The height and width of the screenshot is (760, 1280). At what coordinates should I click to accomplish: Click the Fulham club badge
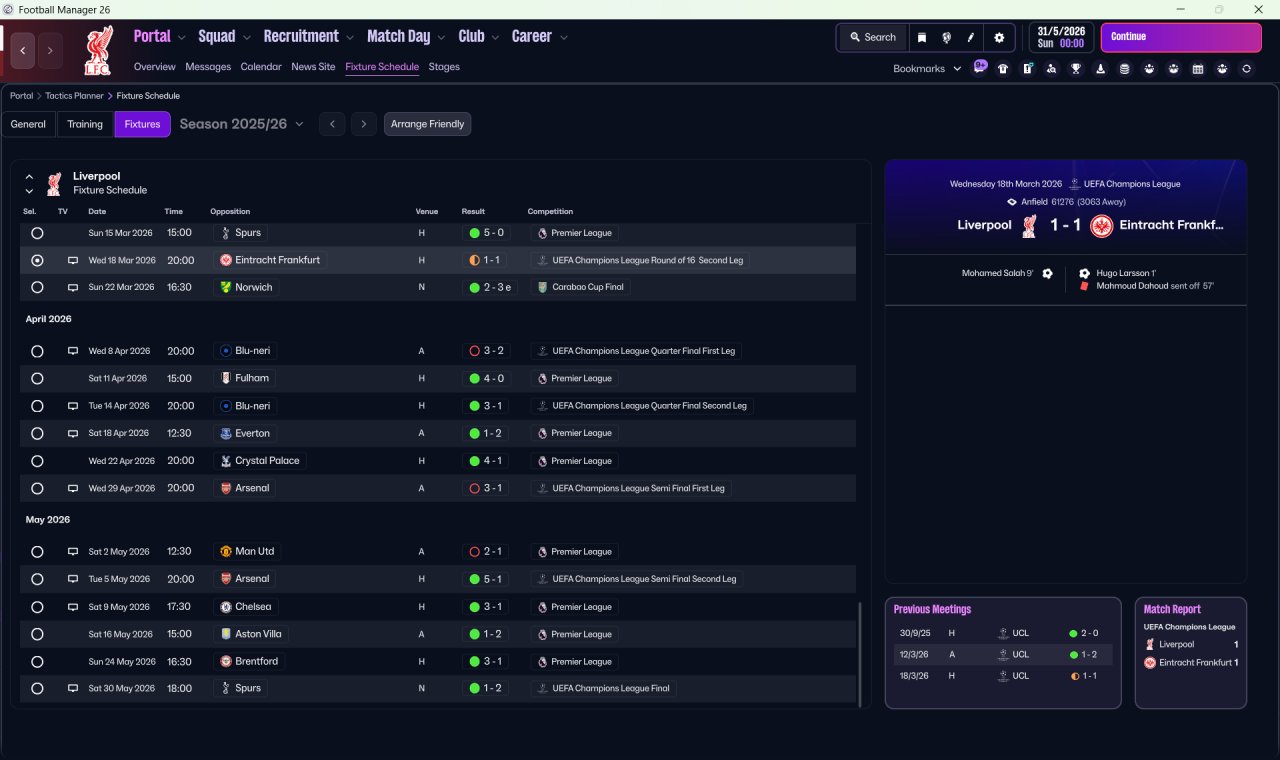[x=226, y=379]
